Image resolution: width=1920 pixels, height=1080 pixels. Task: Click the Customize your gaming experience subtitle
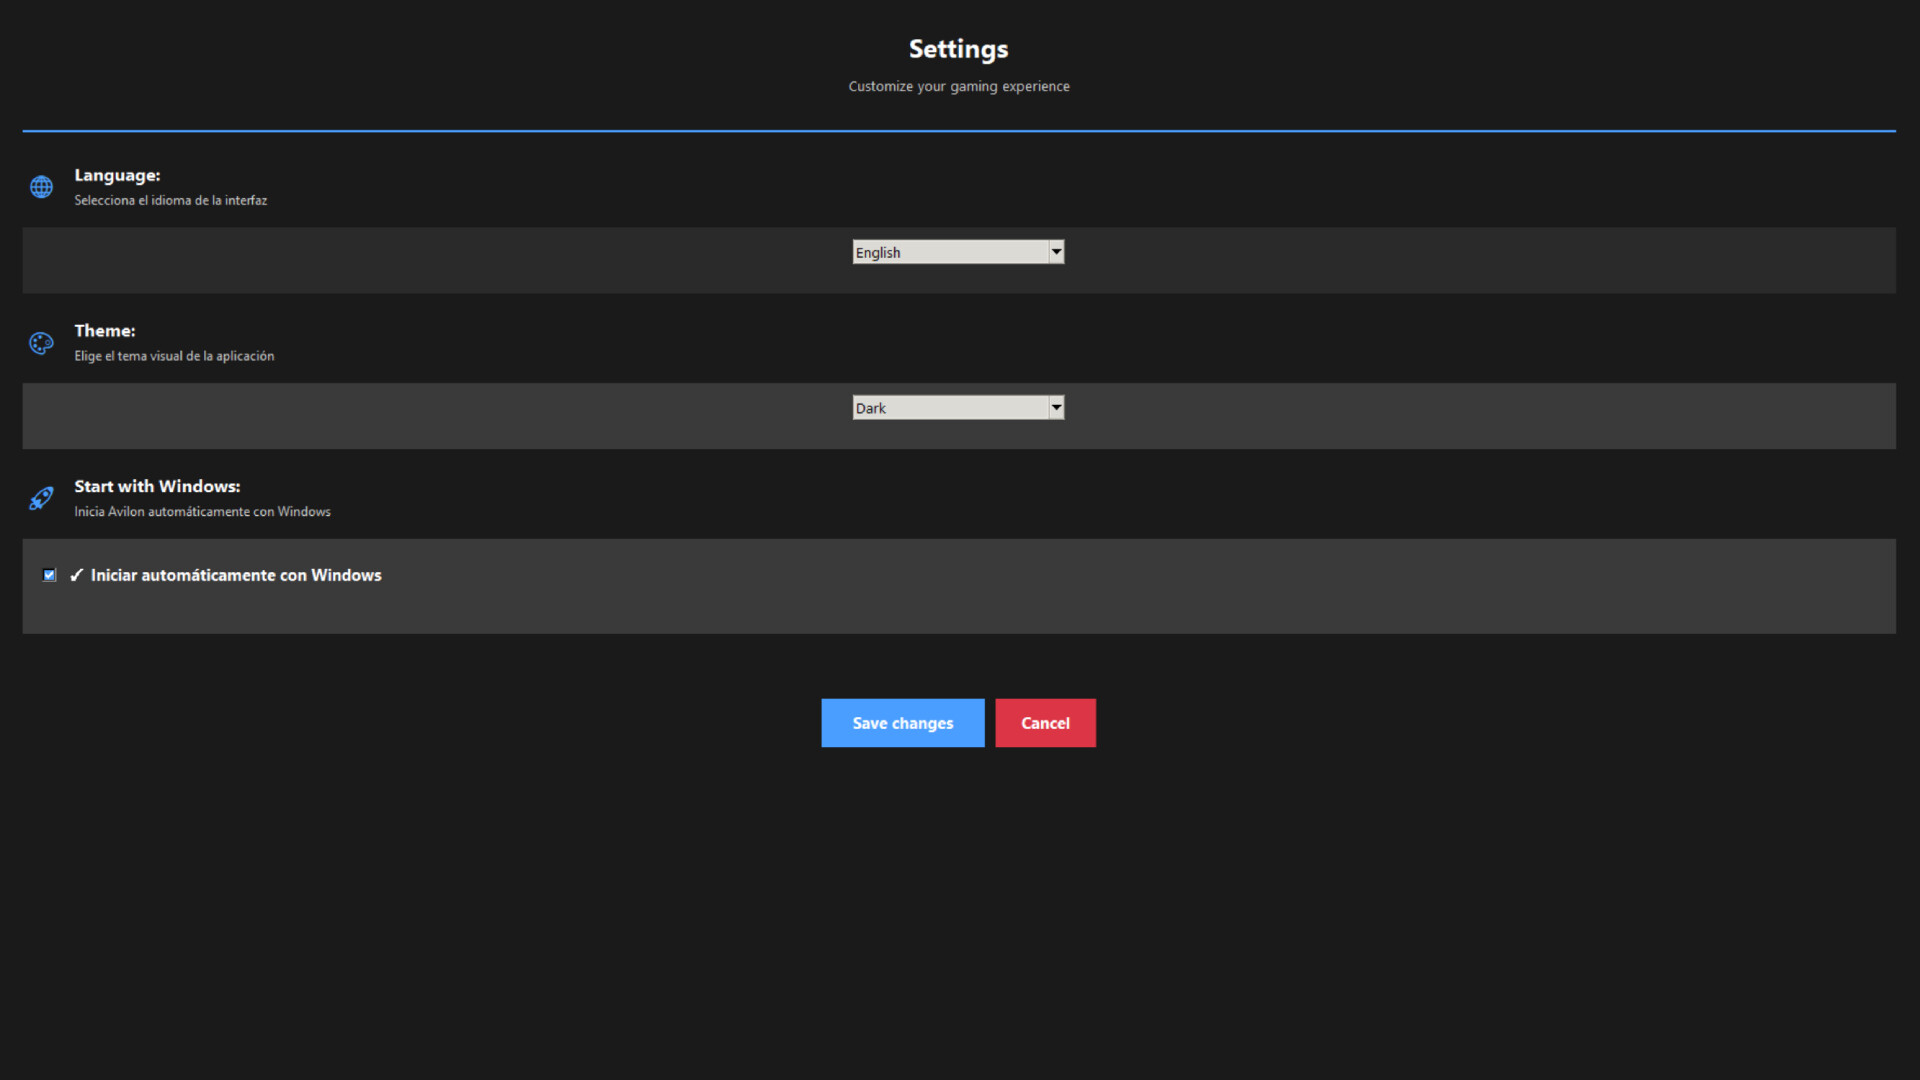(958, 86)
